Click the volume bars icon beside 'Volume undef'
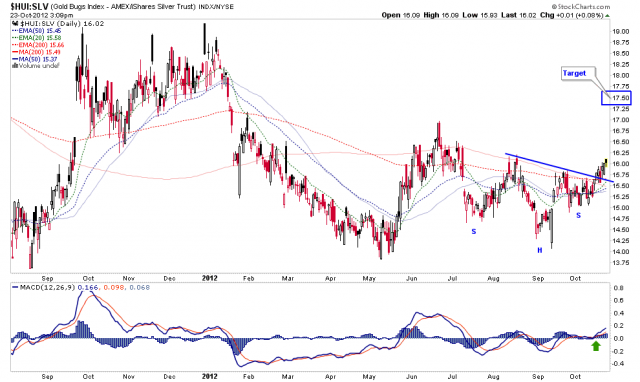640x382 pixels. point(16,65)
